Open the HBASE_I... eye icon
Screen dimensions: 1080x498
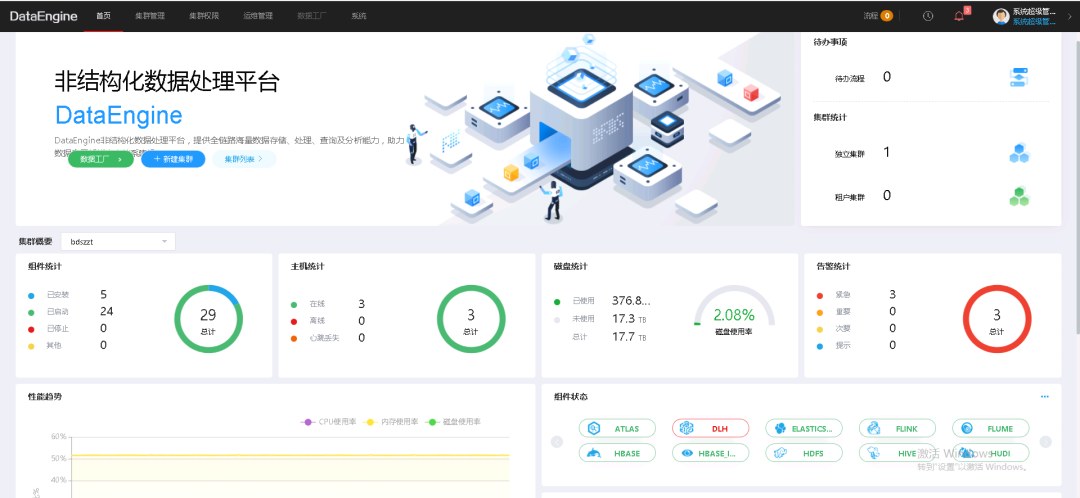click(x=686, y=453)
